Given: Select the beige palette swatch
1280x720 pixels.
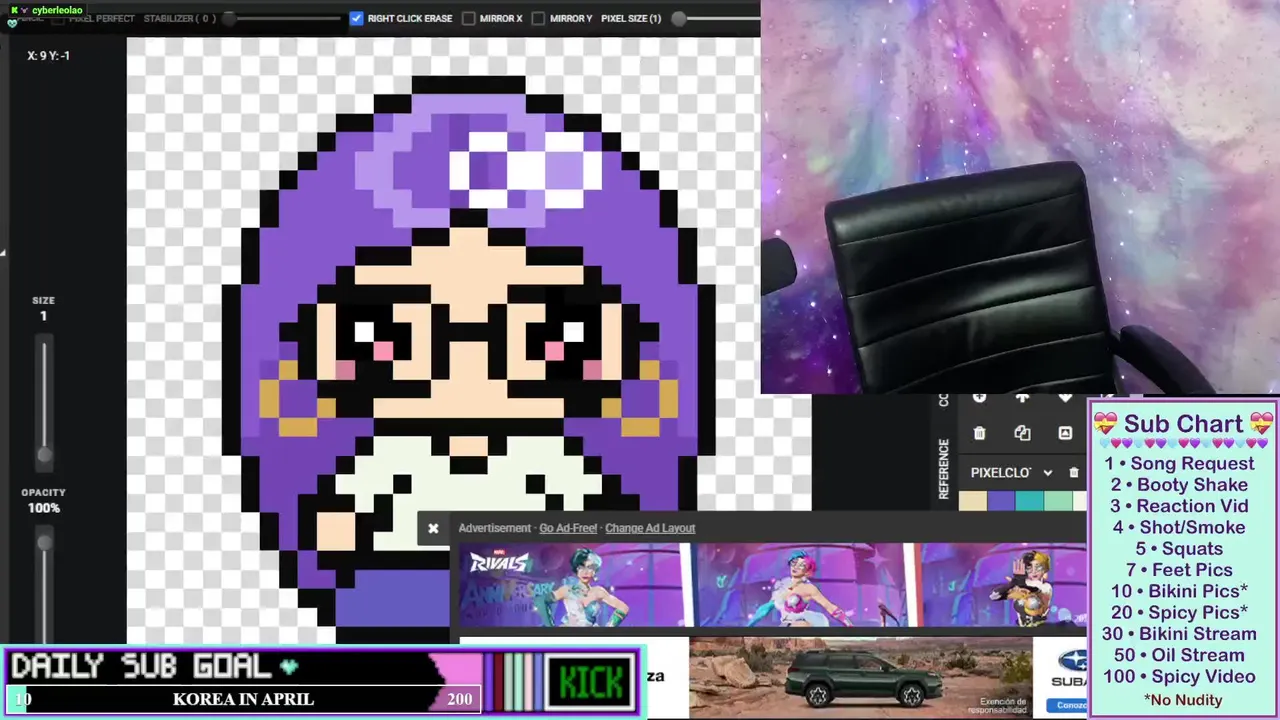Looking at the screenshot, I should tap(973, 501).
